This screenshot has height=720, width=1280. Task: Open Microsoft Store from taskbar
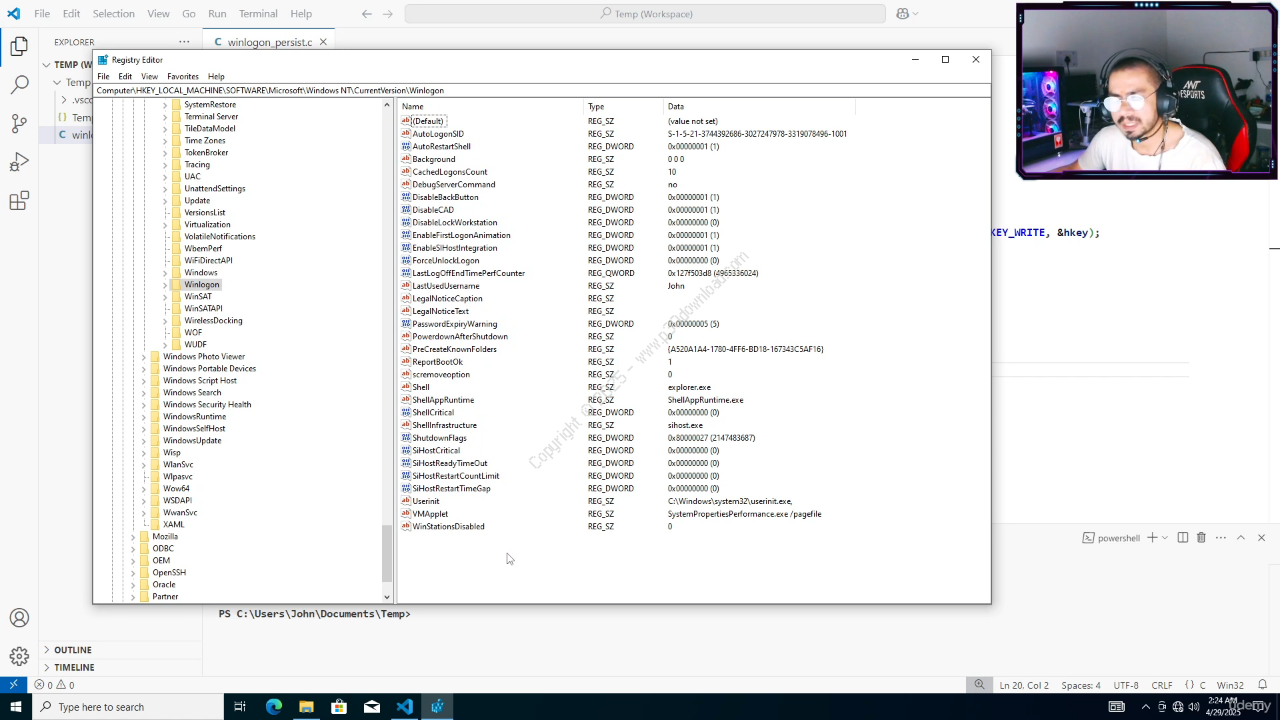click(x=339, y=707)
